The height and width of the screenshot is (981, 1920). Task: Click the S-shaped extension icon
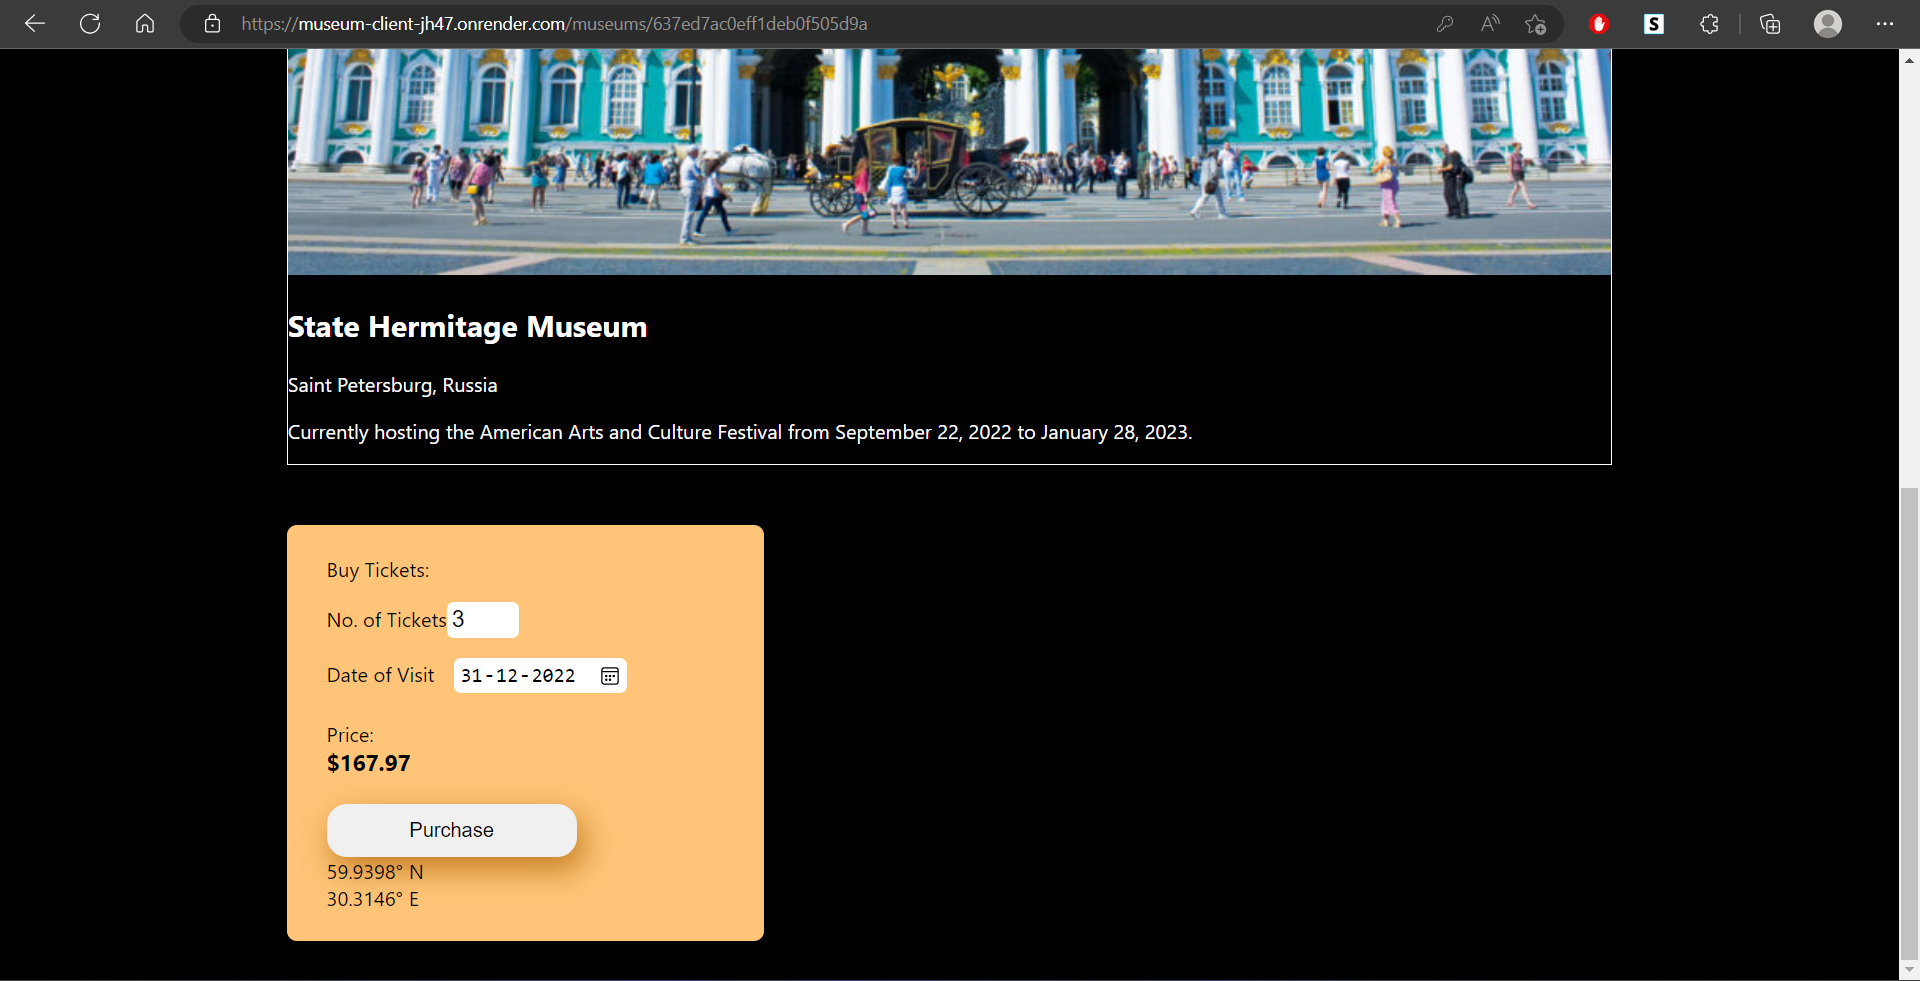(x=1653, y=24)
